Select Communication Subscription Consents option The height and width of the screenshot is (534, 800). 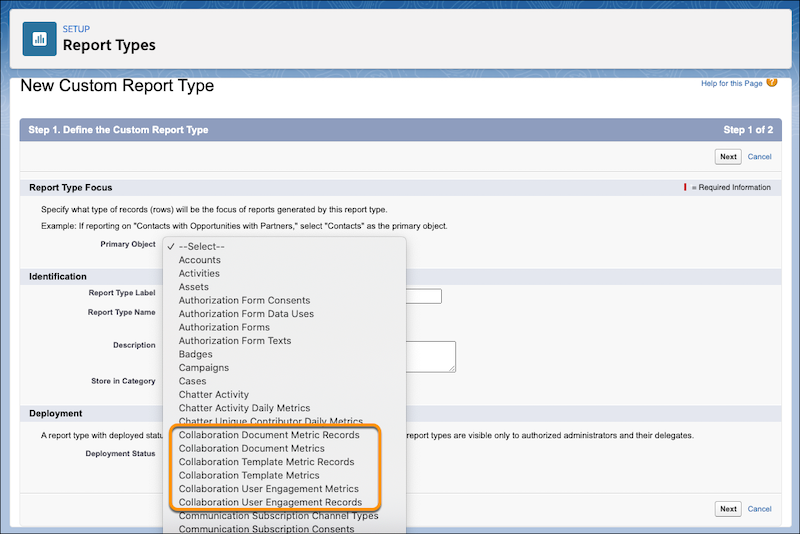pos(284,529)
